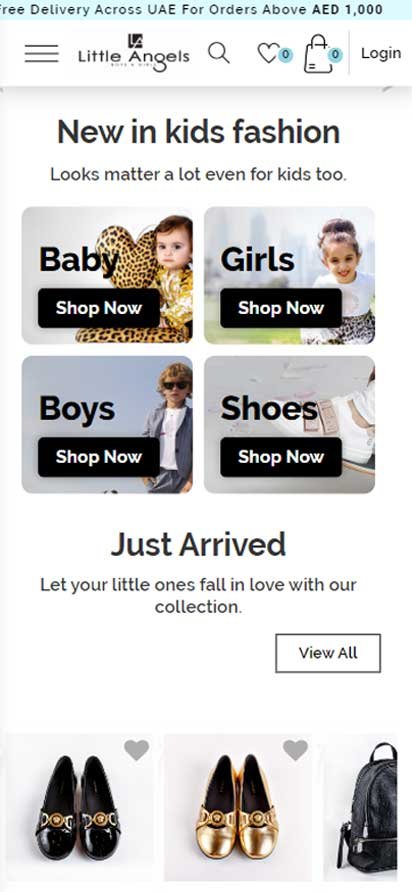Viewport: 412px width, 892px height.
Task: Click the Little Angels logo
Action: point(134,53)
